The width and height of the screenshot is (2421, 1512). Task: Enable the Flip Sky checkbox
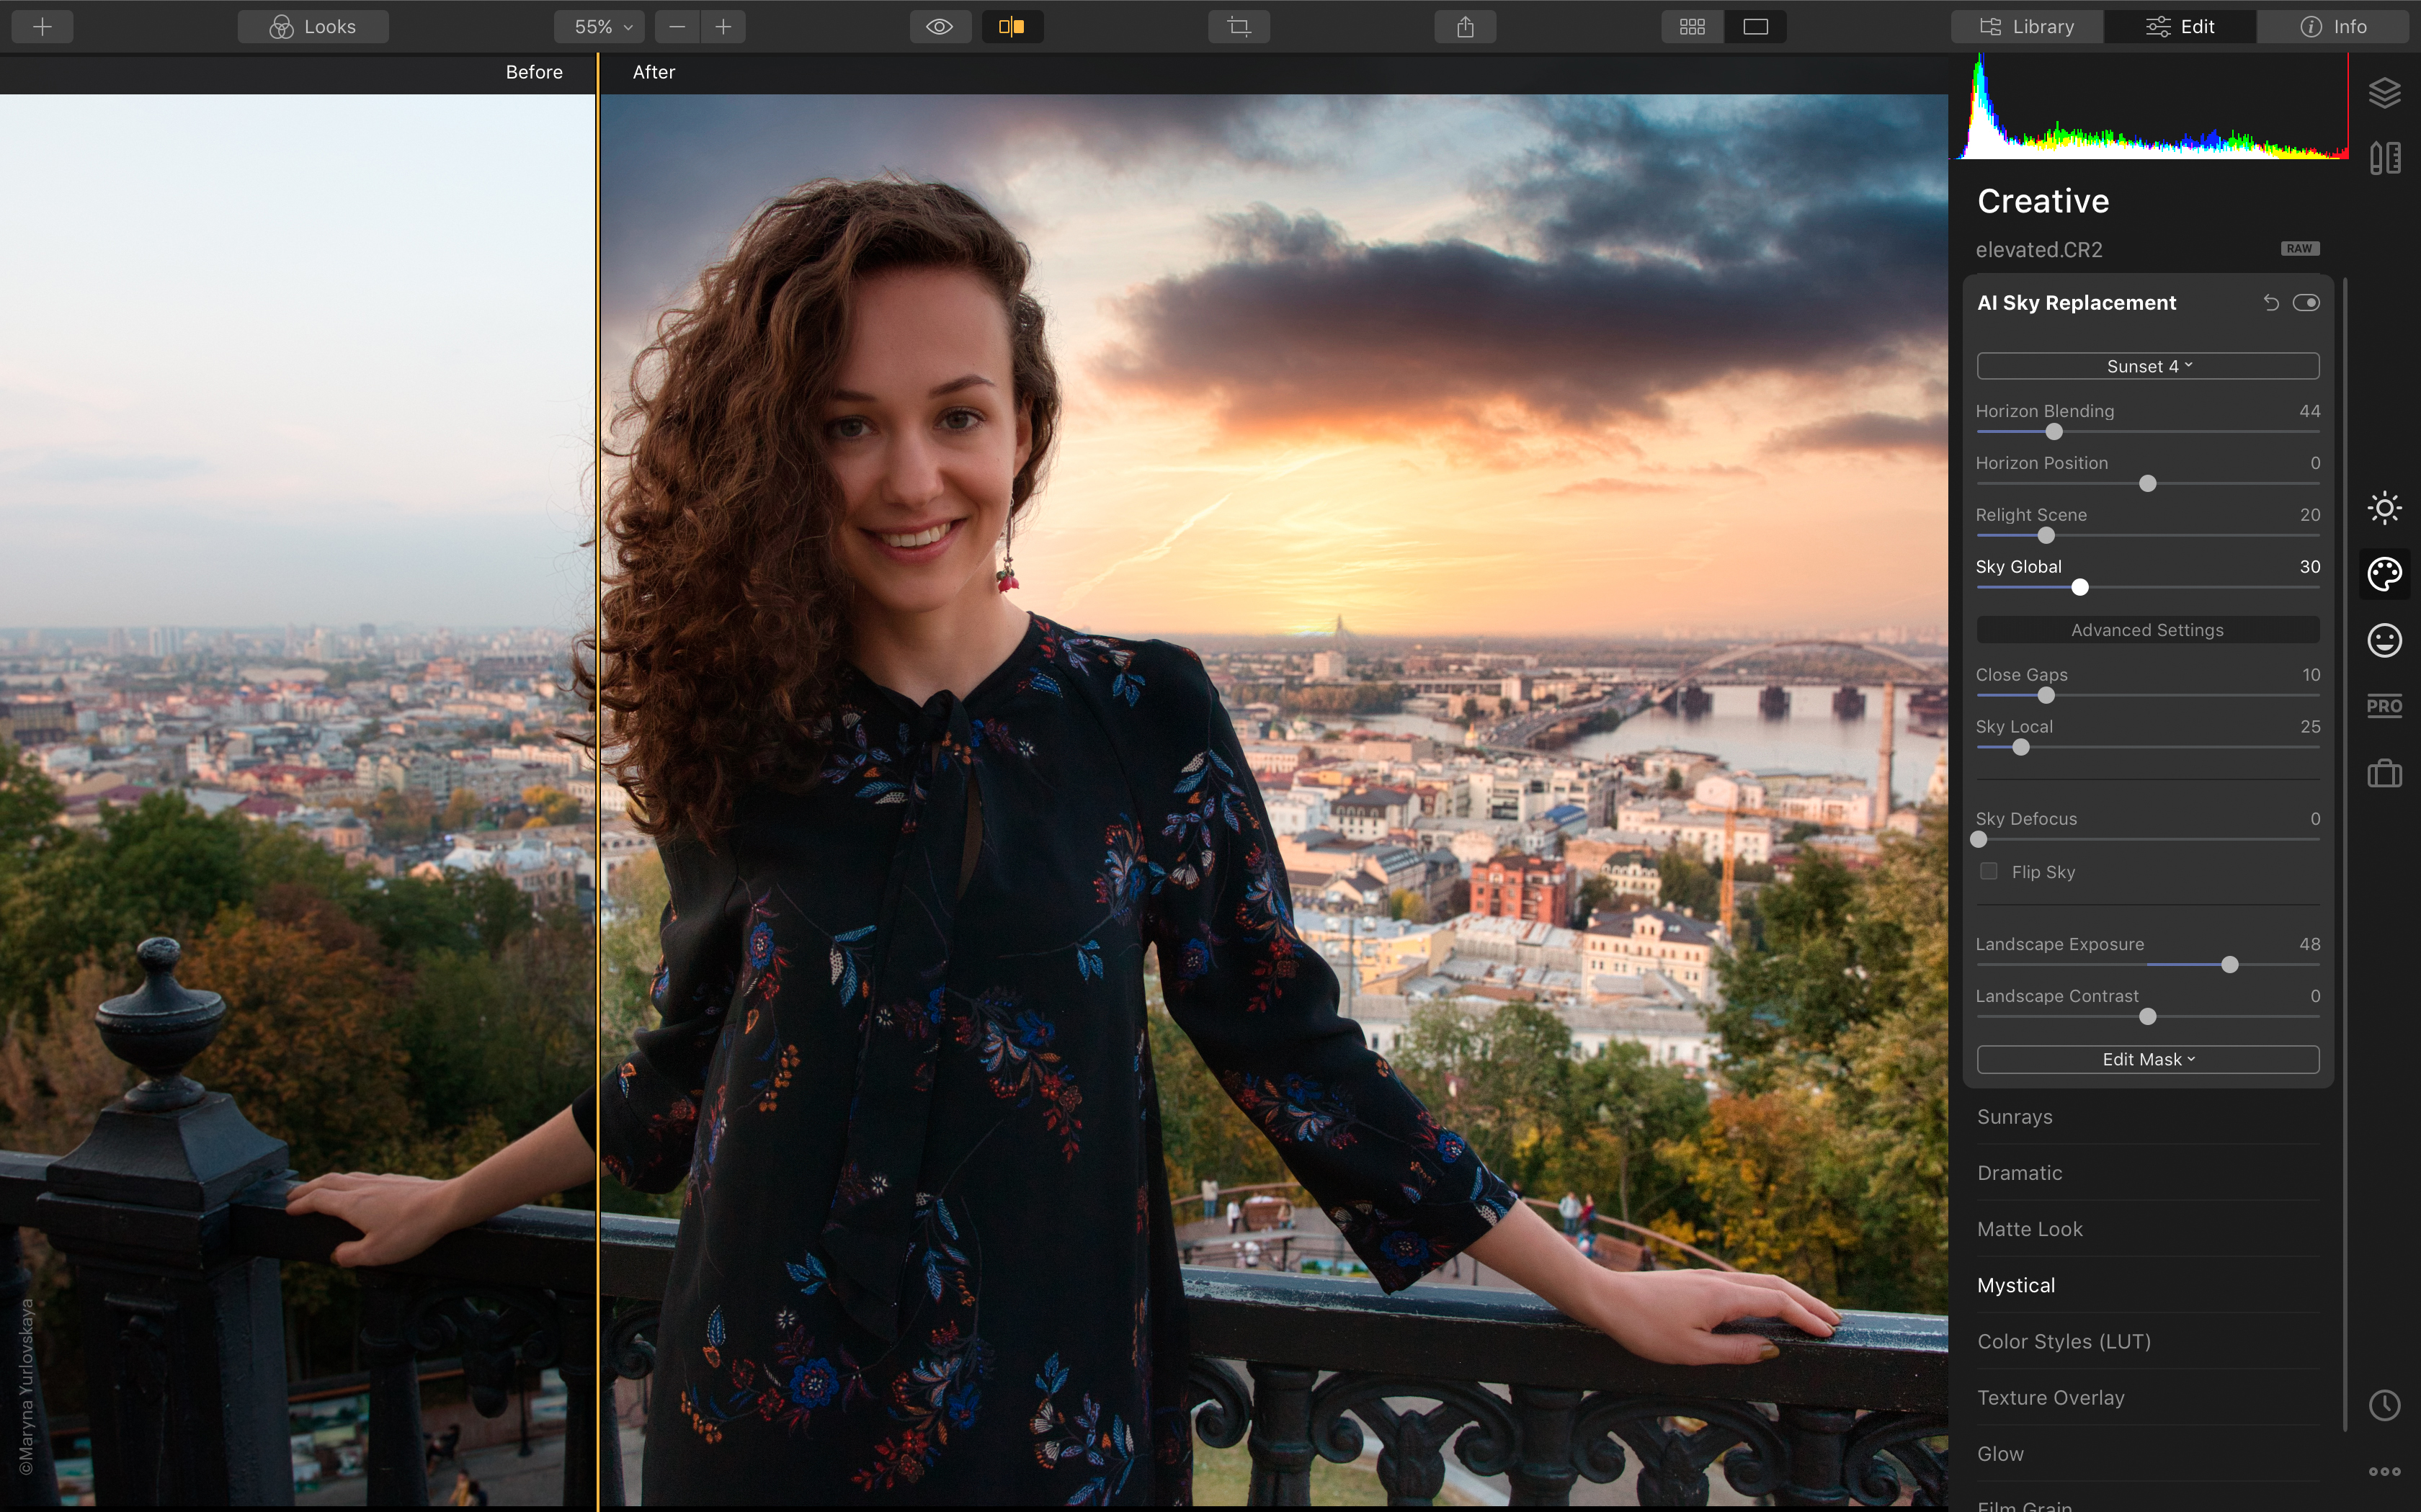1987,871
